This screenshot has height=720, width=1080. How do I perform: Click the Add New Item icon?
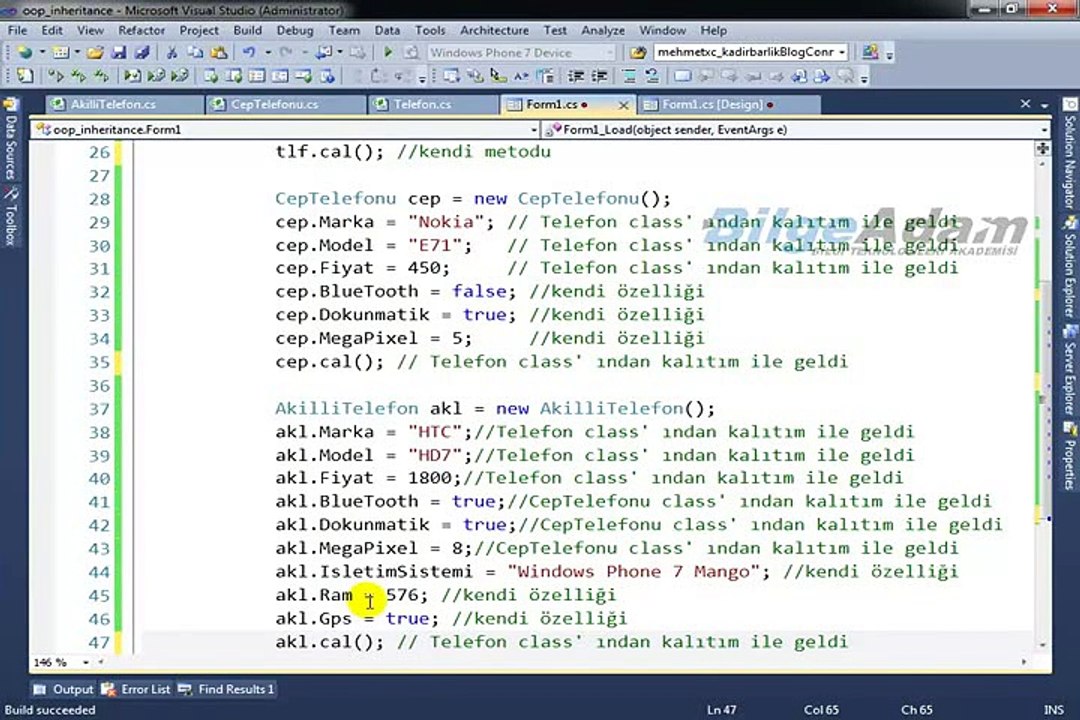[61, 52]
